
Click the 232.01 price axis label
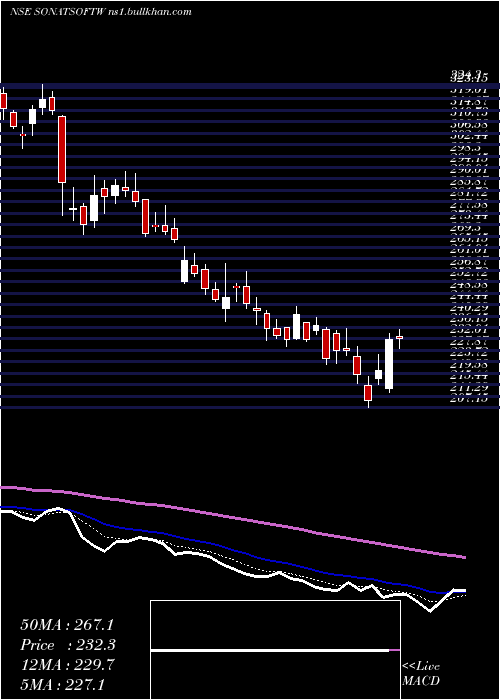[468, 331]
